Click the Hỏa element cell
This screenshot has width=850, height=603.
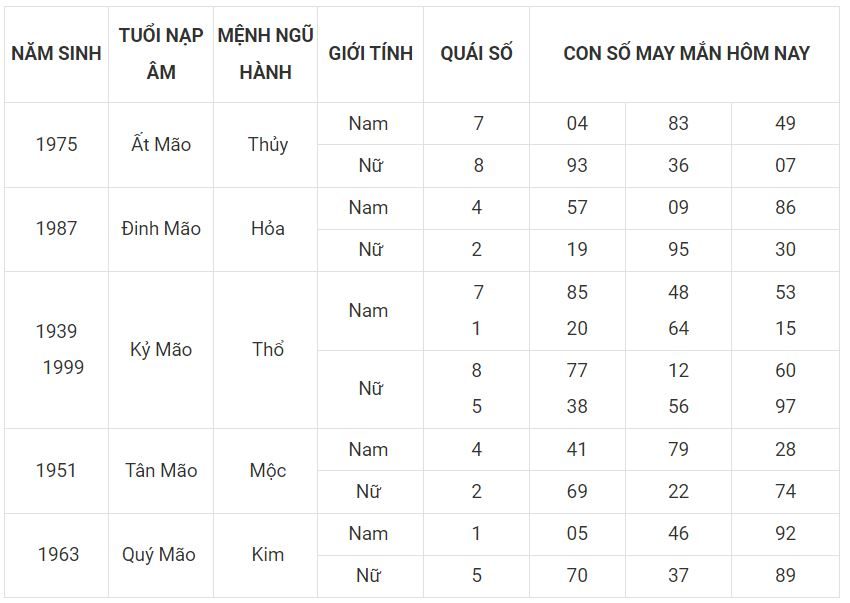[268, 228]
